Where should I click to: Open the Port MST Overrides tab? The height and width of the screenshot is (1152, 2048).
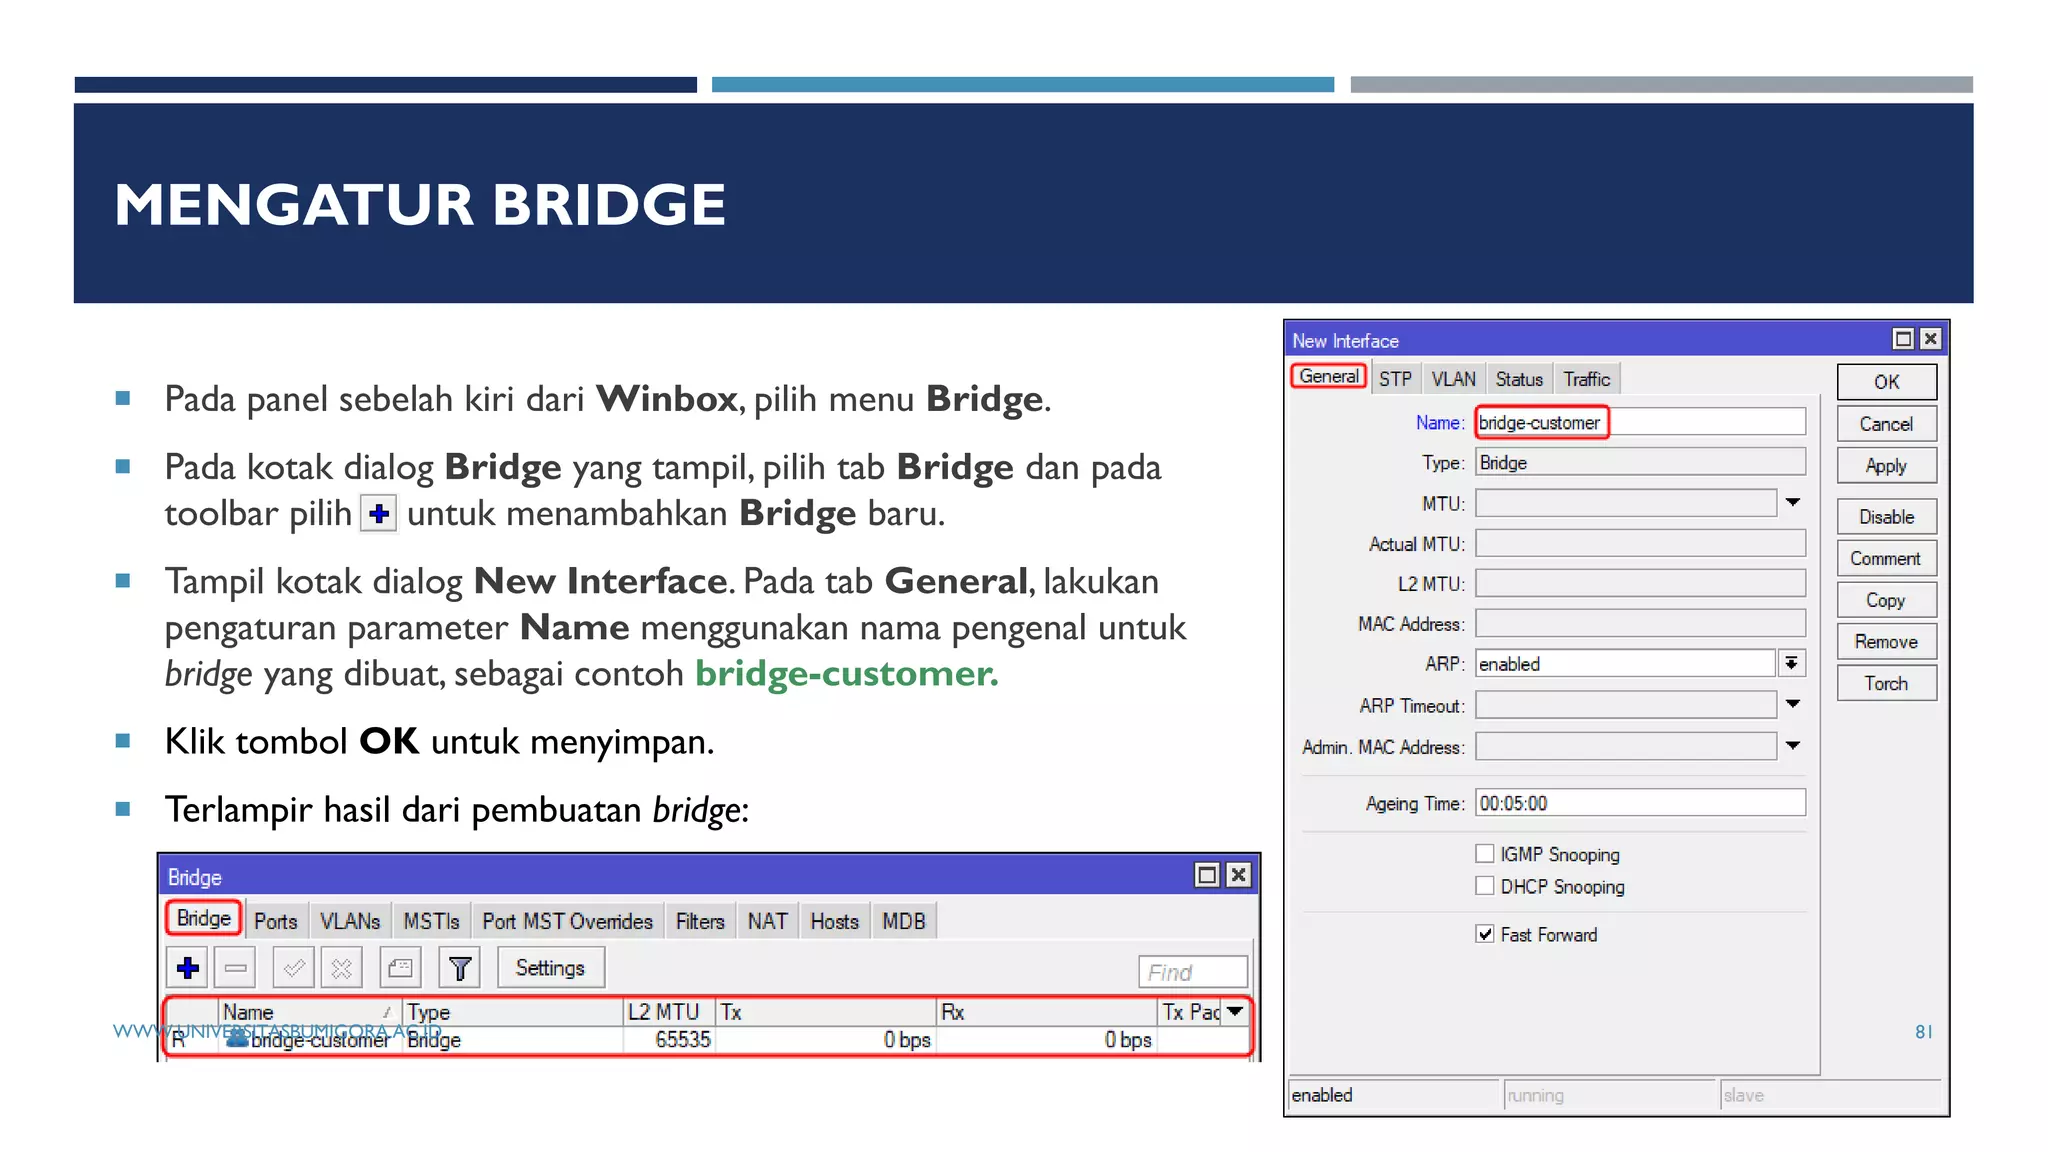pos(567,921)
